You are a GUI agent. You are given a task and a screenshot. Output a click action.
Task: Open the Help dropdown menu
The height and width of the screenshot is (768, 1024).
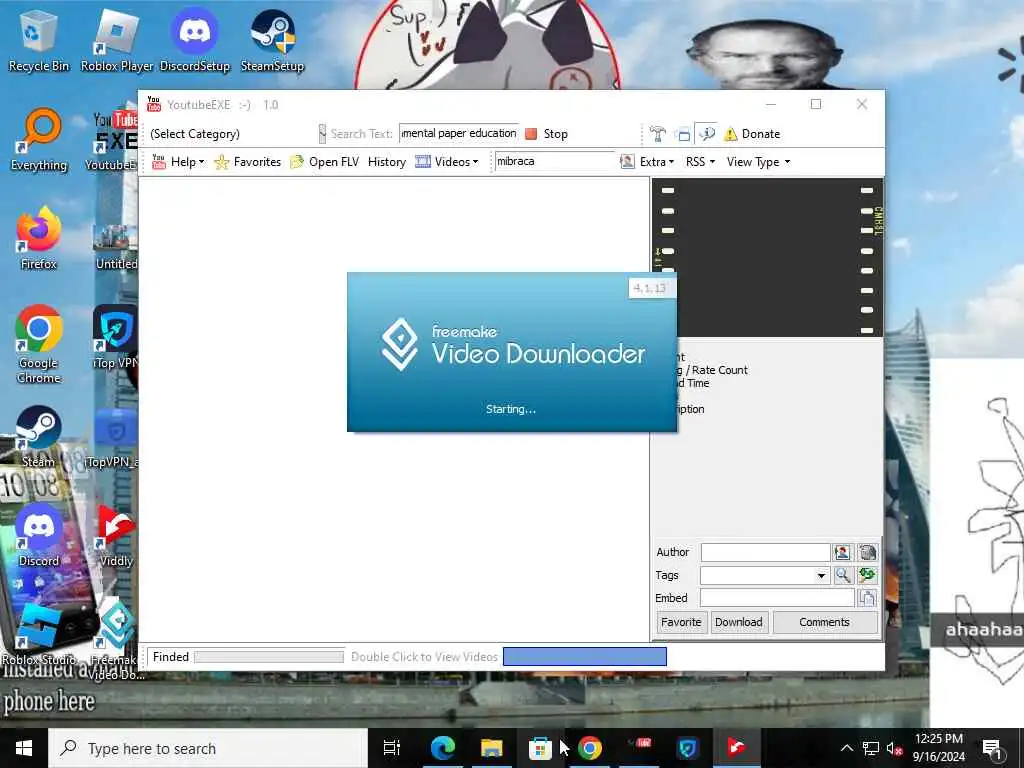pyautogui.click(x=178, y=162)
